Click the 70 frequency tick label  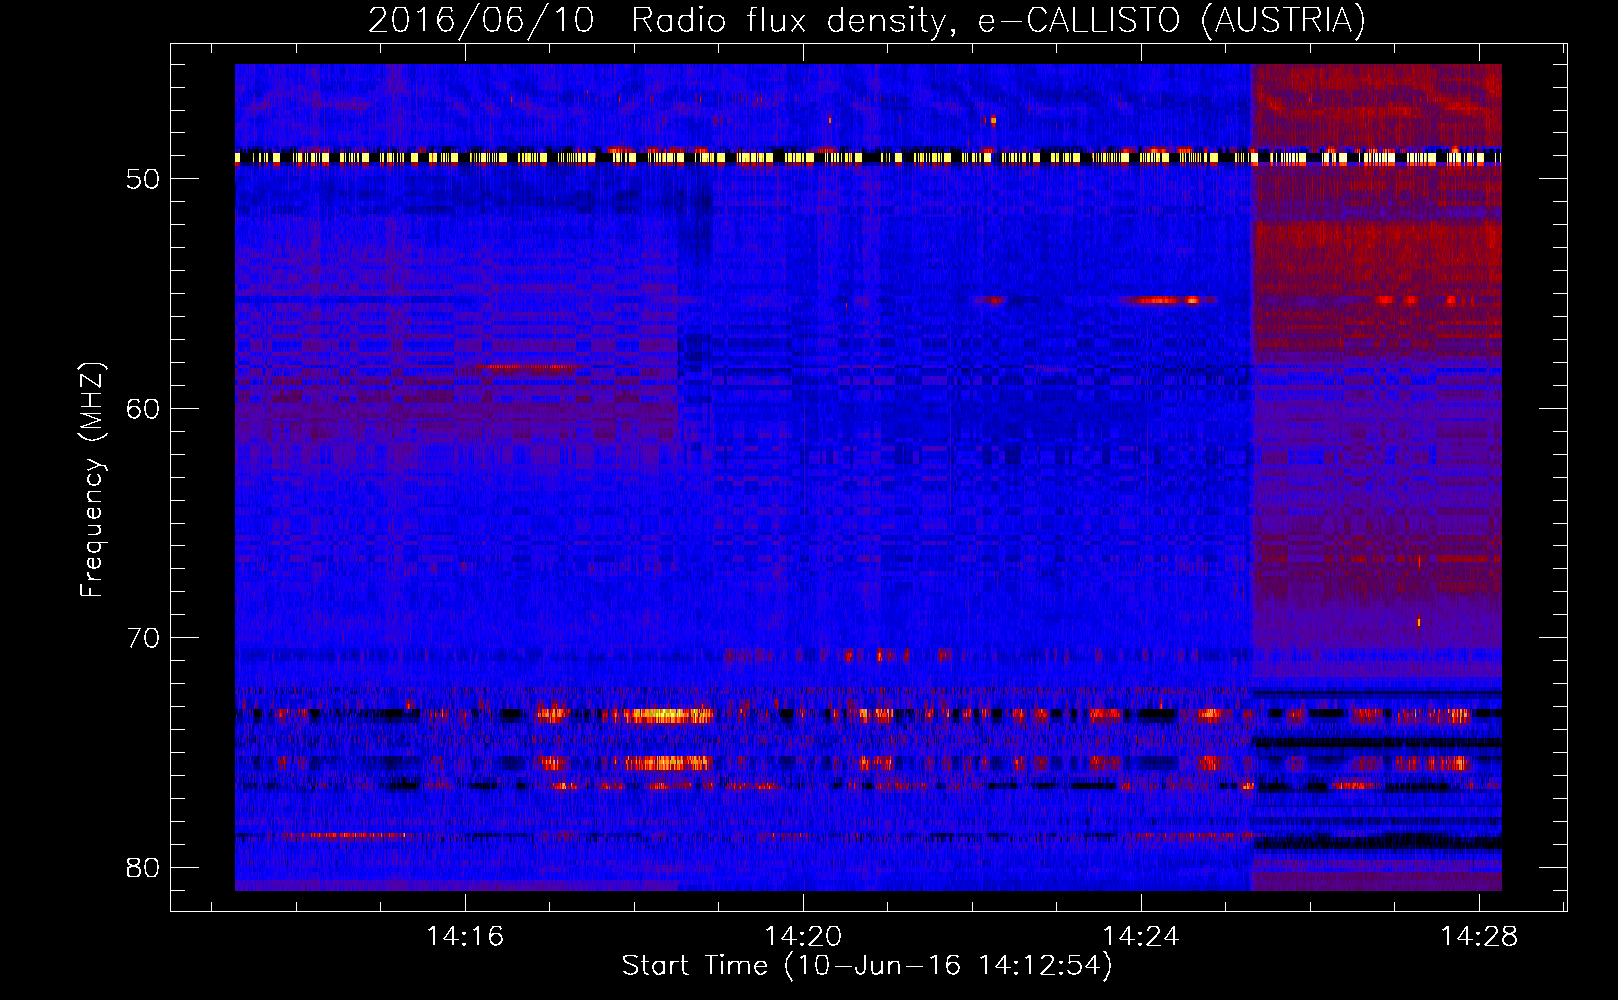click(143, 637)
